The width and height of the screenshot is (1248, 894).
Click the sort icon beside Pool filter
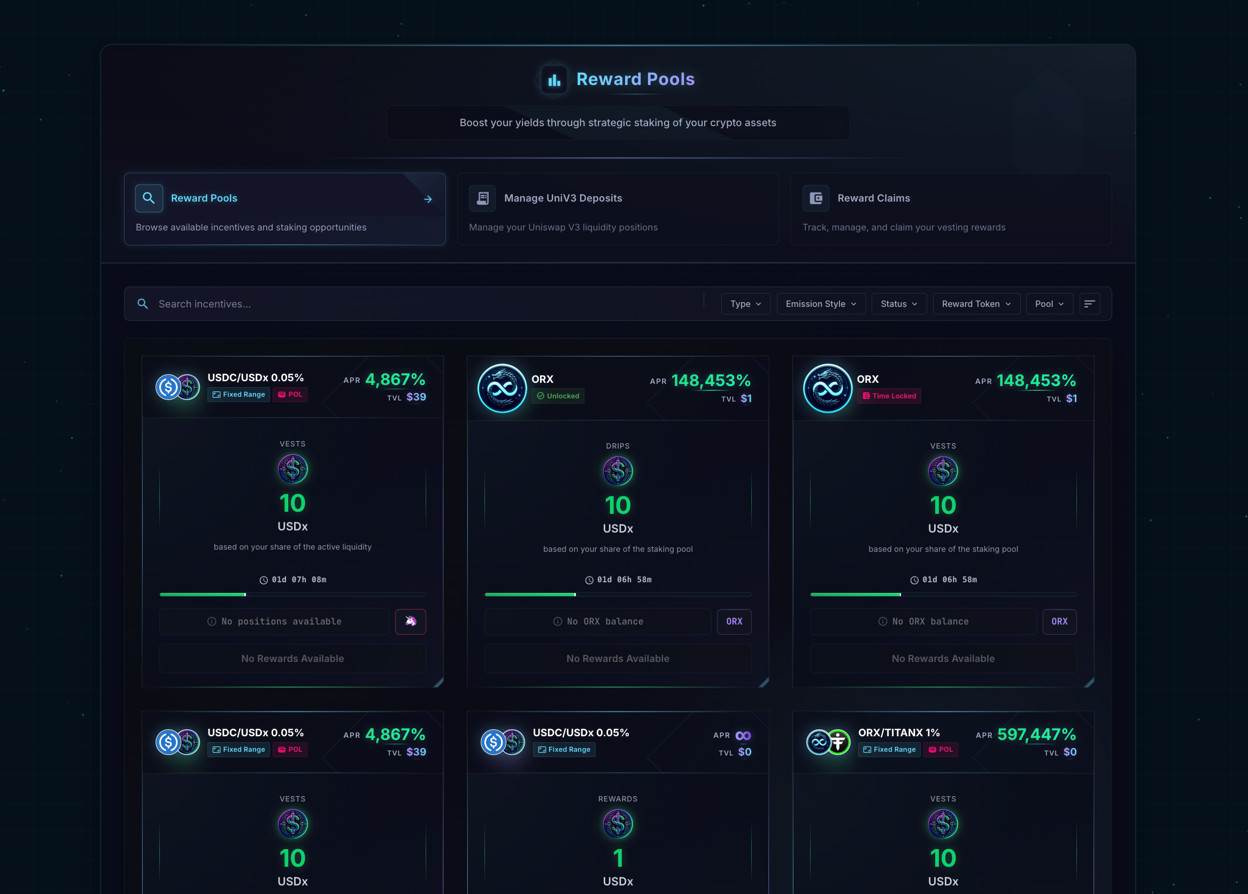(x=1090, y=304)
